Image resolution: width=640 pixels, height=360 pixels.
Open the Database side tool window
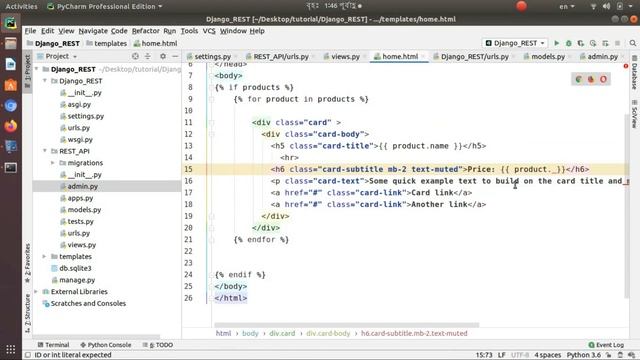pyautogui.click(x=635, y=73)
